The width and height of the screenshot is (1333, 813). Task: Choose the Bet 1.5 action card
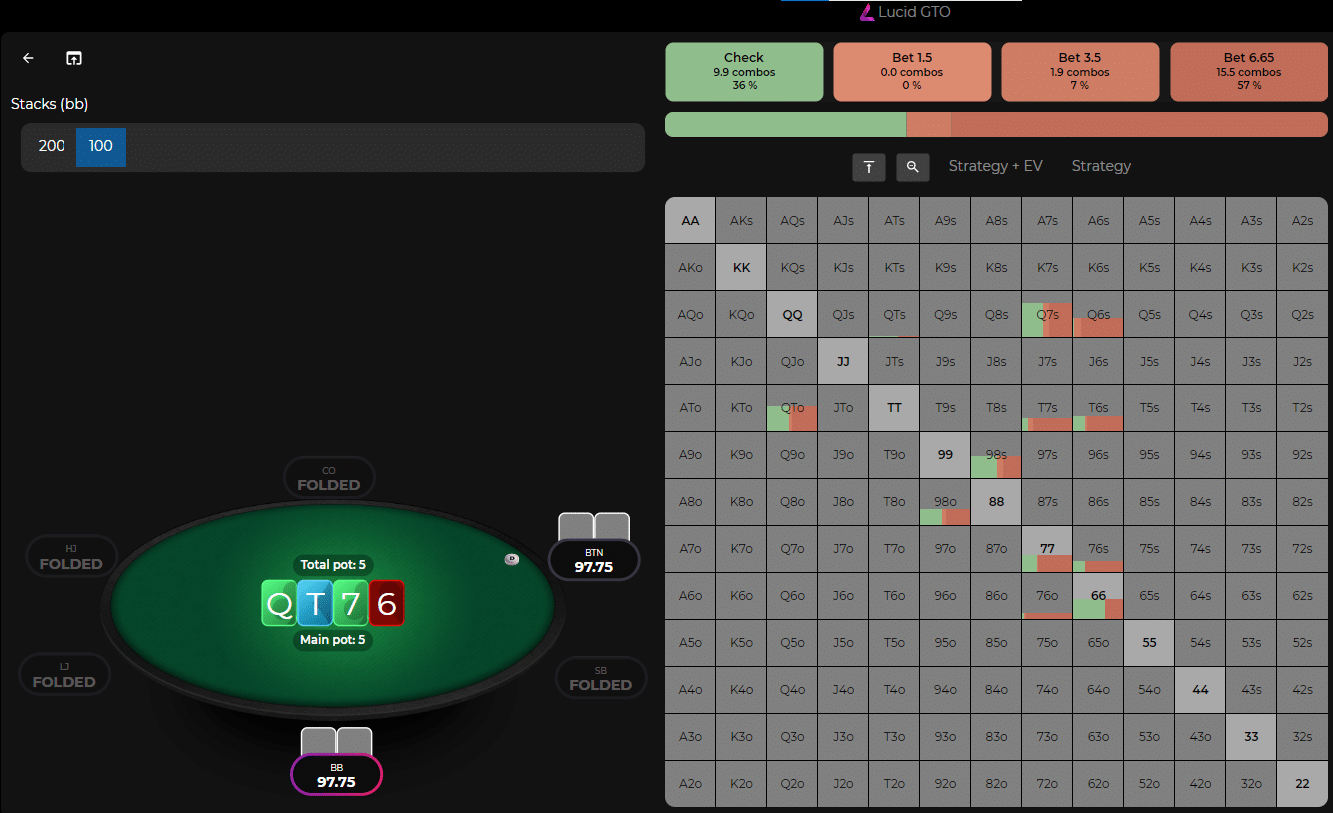[912, 72]
